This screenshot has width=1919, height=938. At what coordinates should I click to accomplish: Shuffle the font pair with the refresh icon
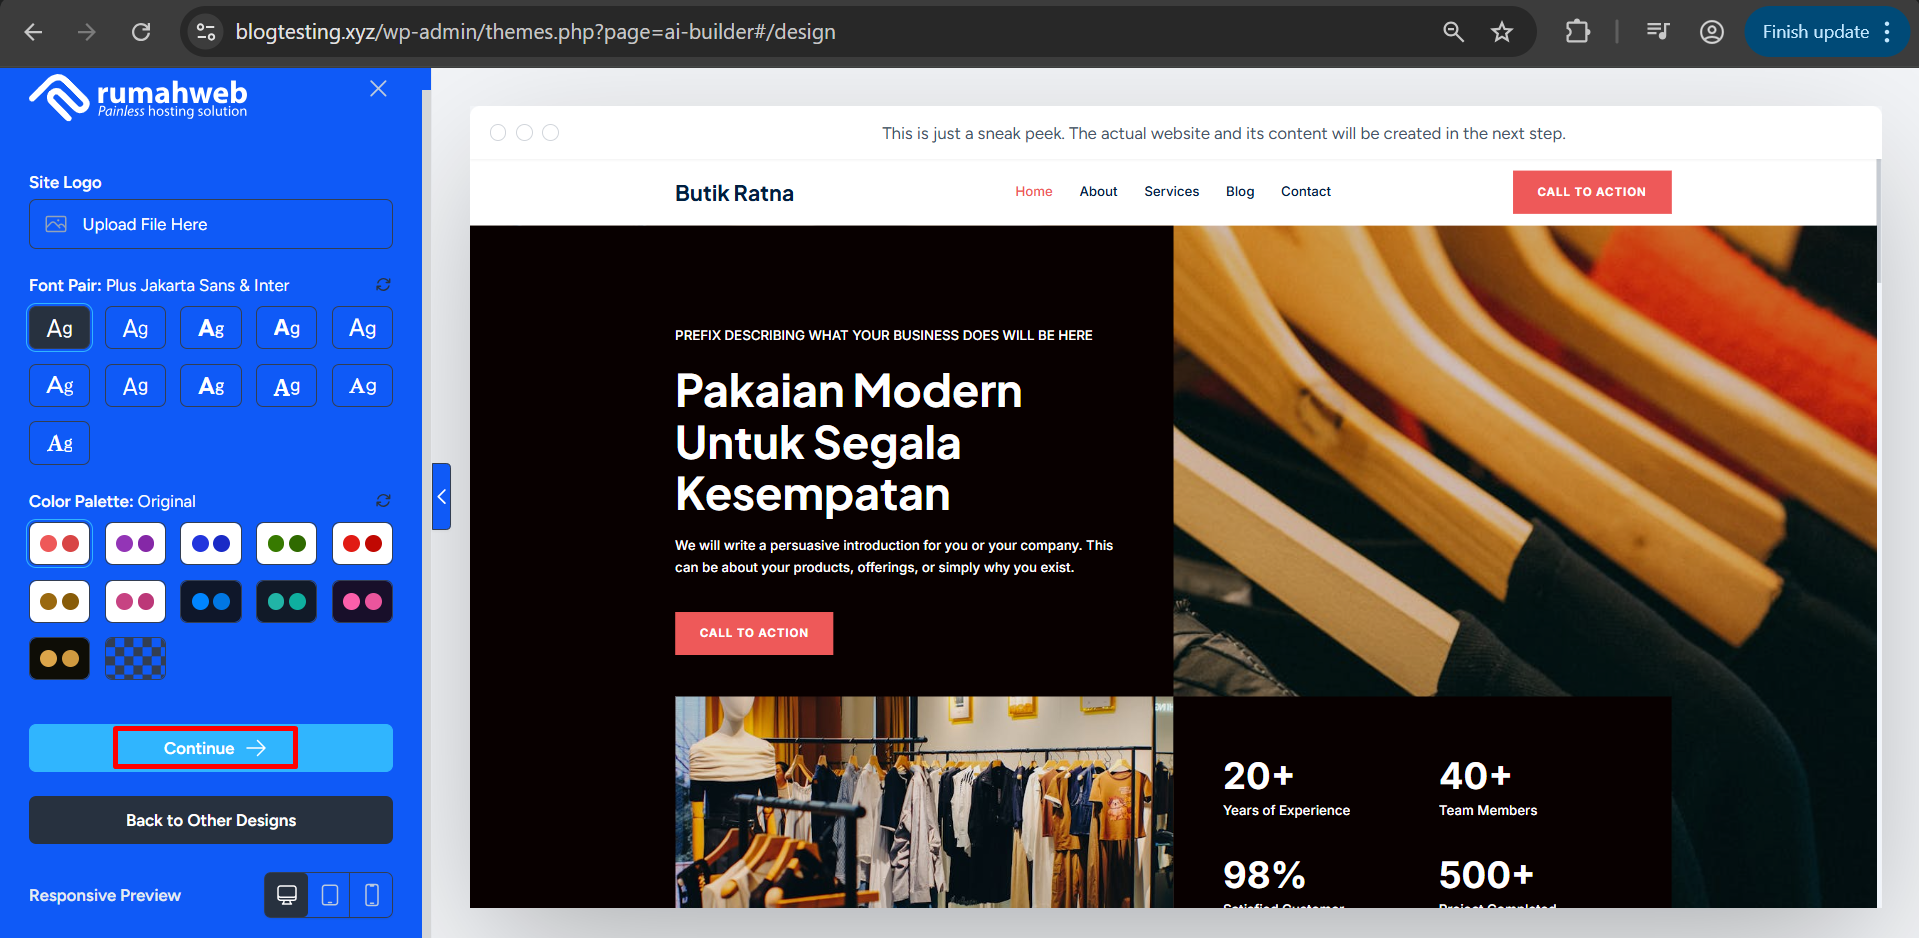[382, 285]
